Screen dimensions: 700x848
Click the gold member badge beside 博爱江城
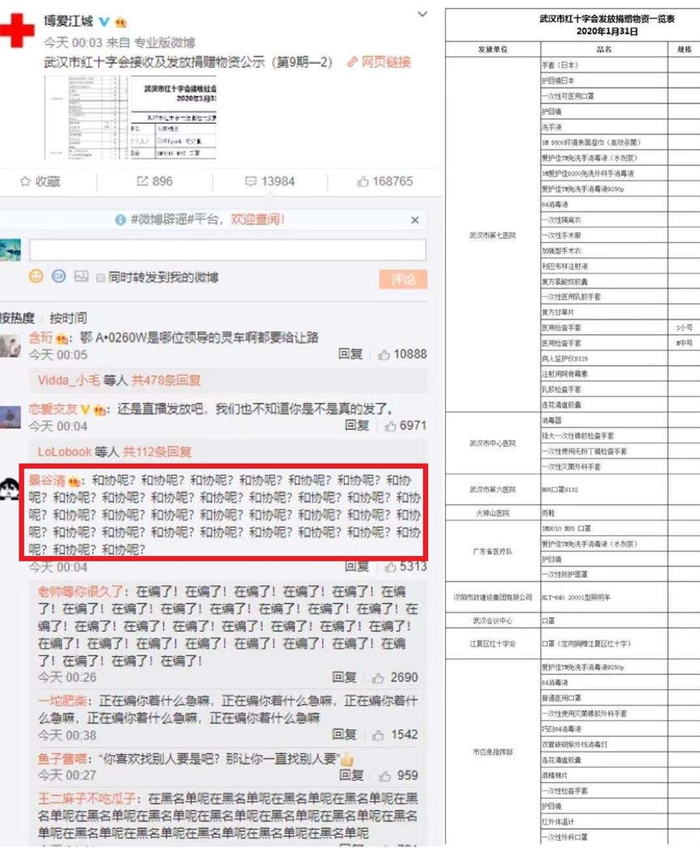tap(121, 22)
